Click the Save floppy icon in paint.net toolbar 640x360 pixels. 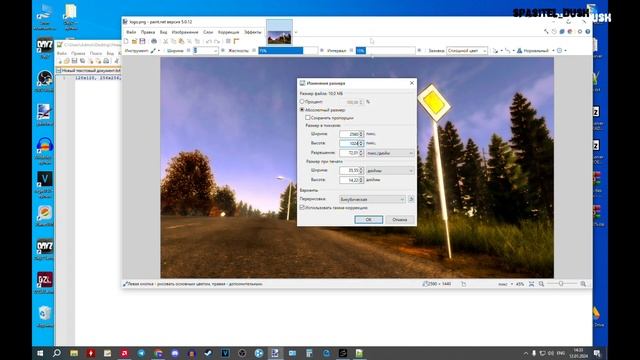tap(142, 41)
